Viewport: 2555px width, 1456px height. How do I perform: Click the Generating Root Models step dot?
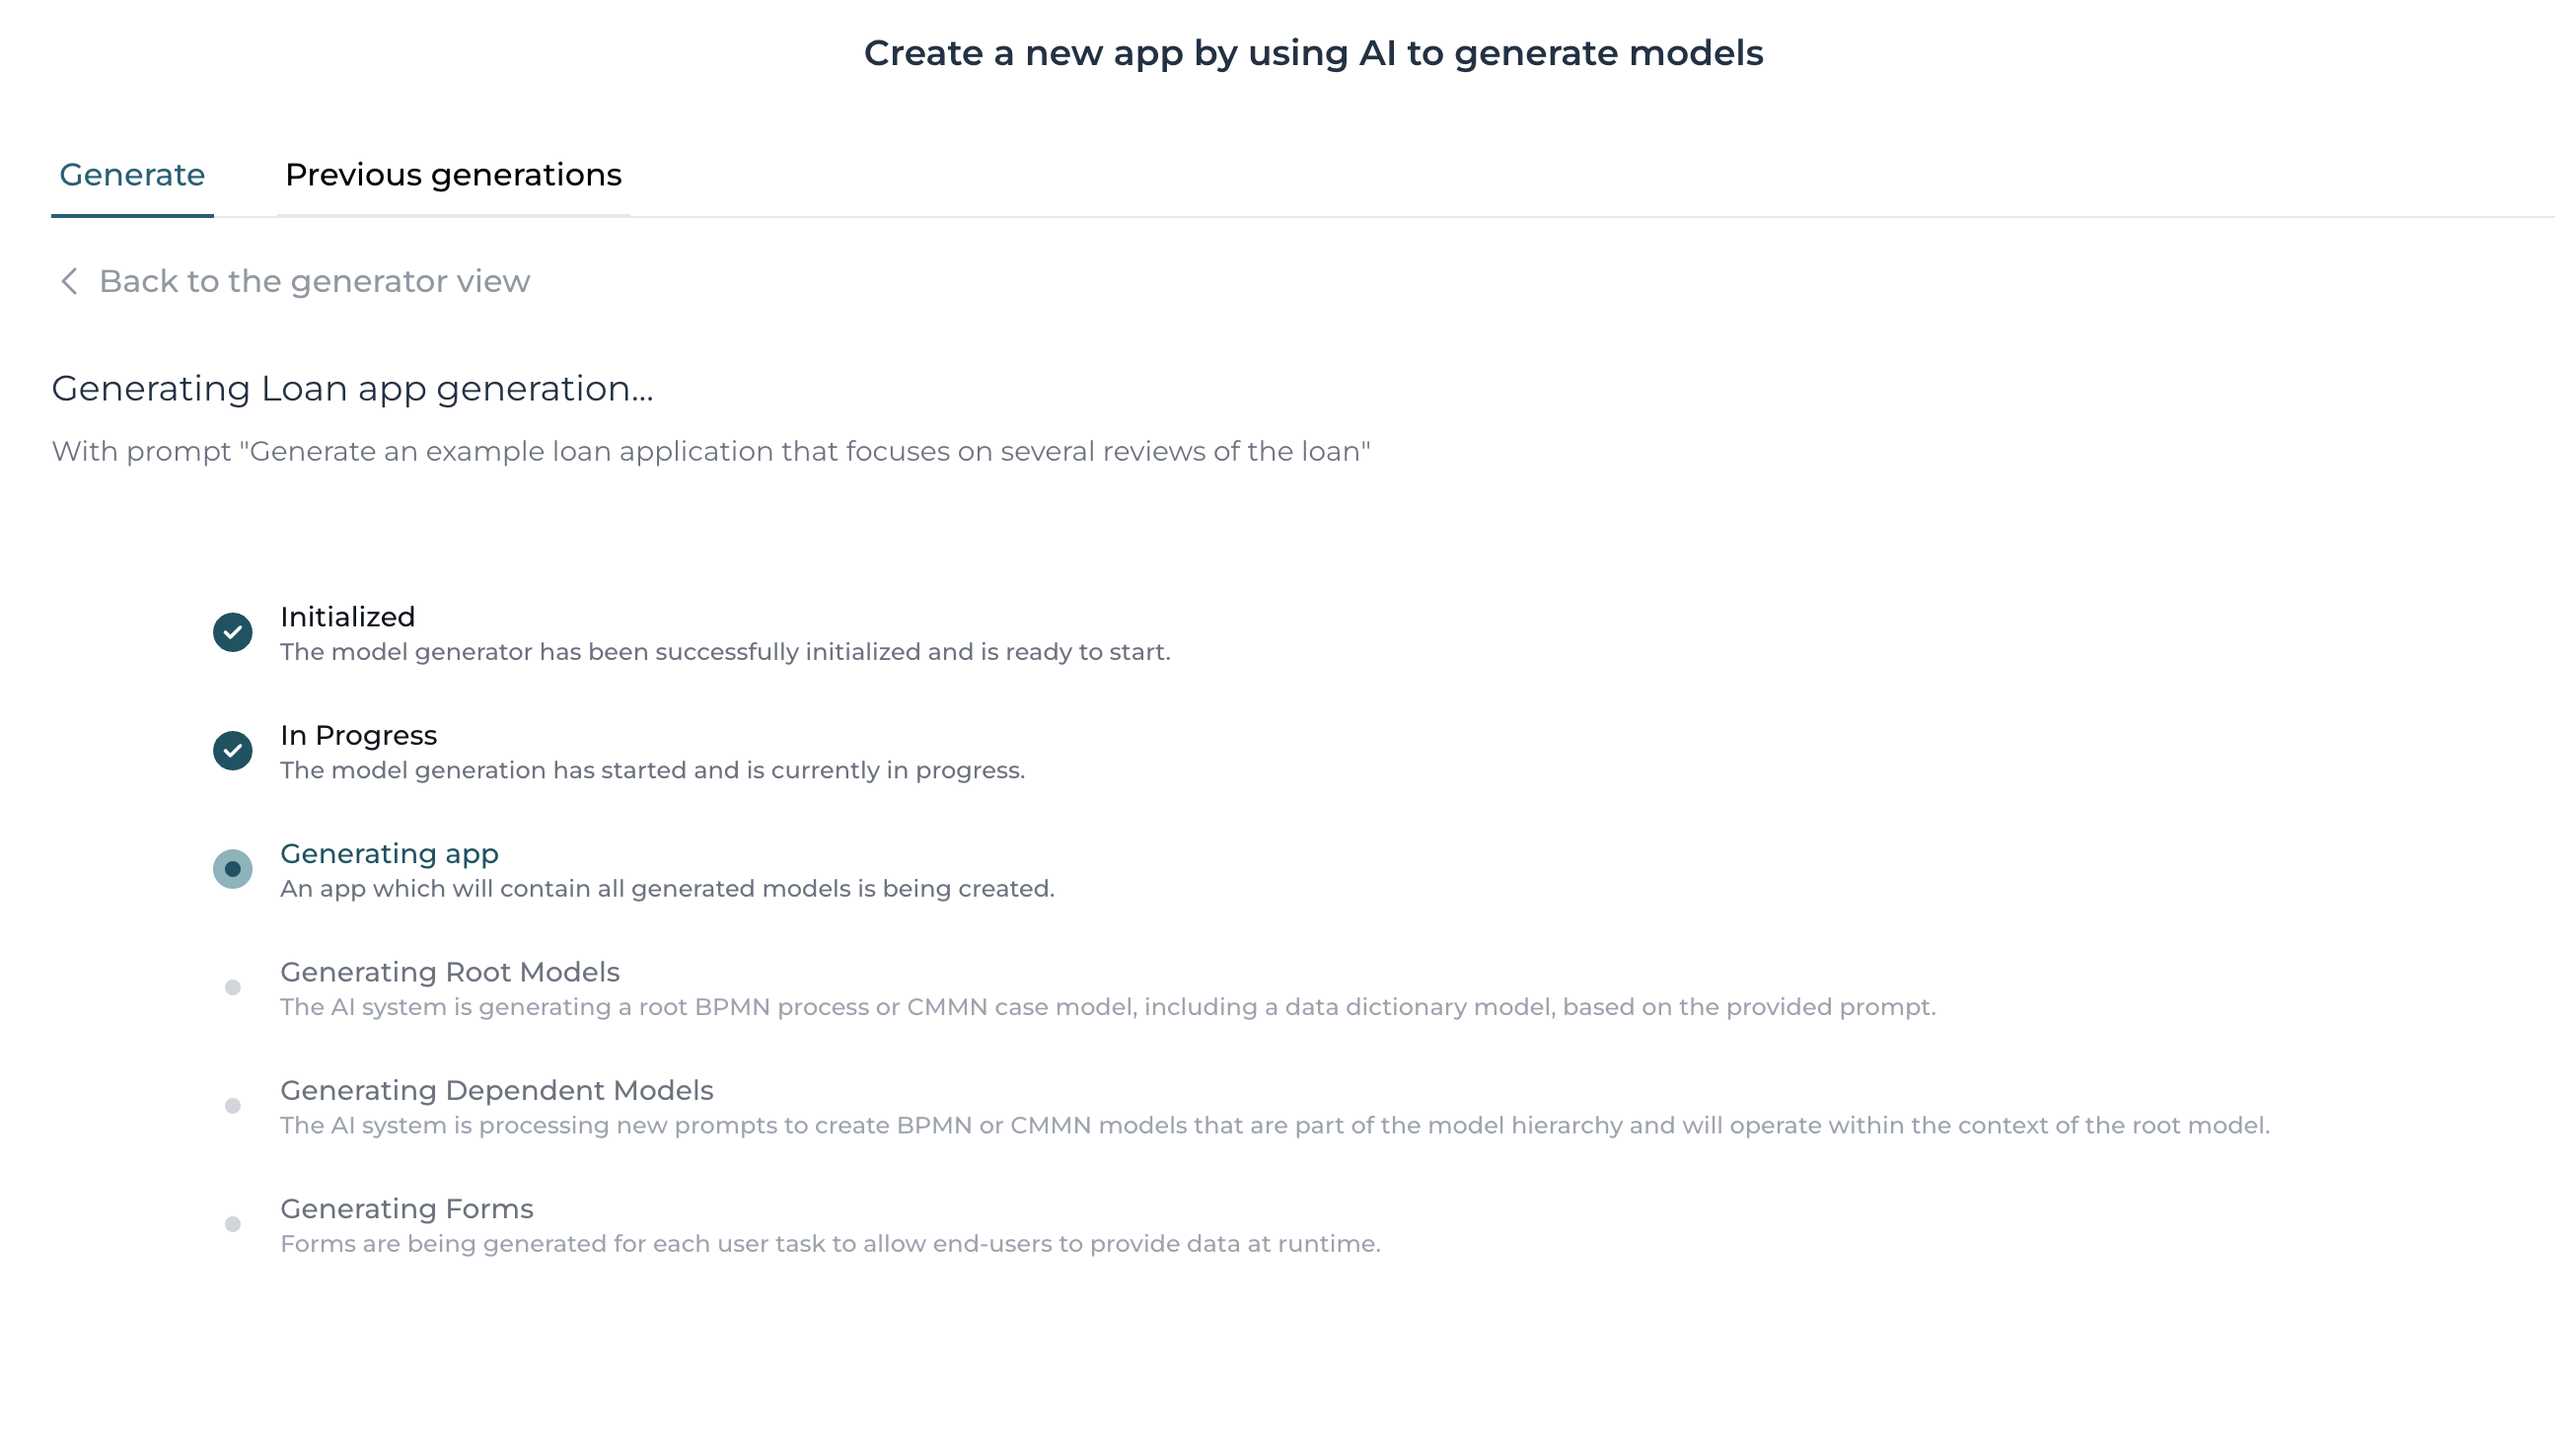[x=233, y=987]
